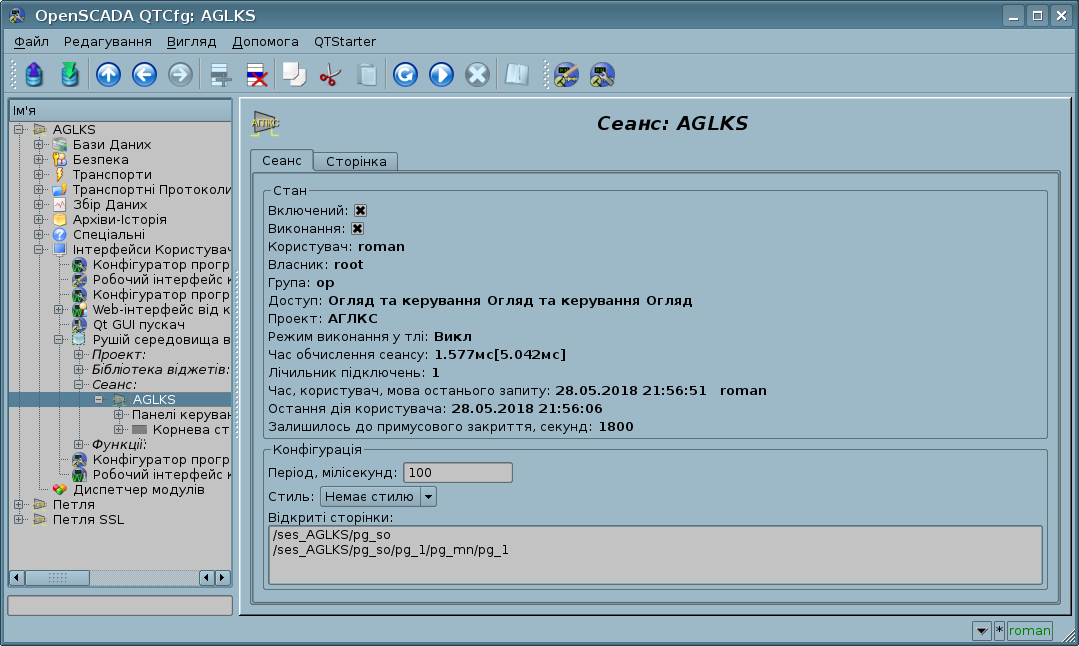Select the Транспорти tree node
The width and height of the screenshot is (1079, 646).
click(x=112, y=175)
